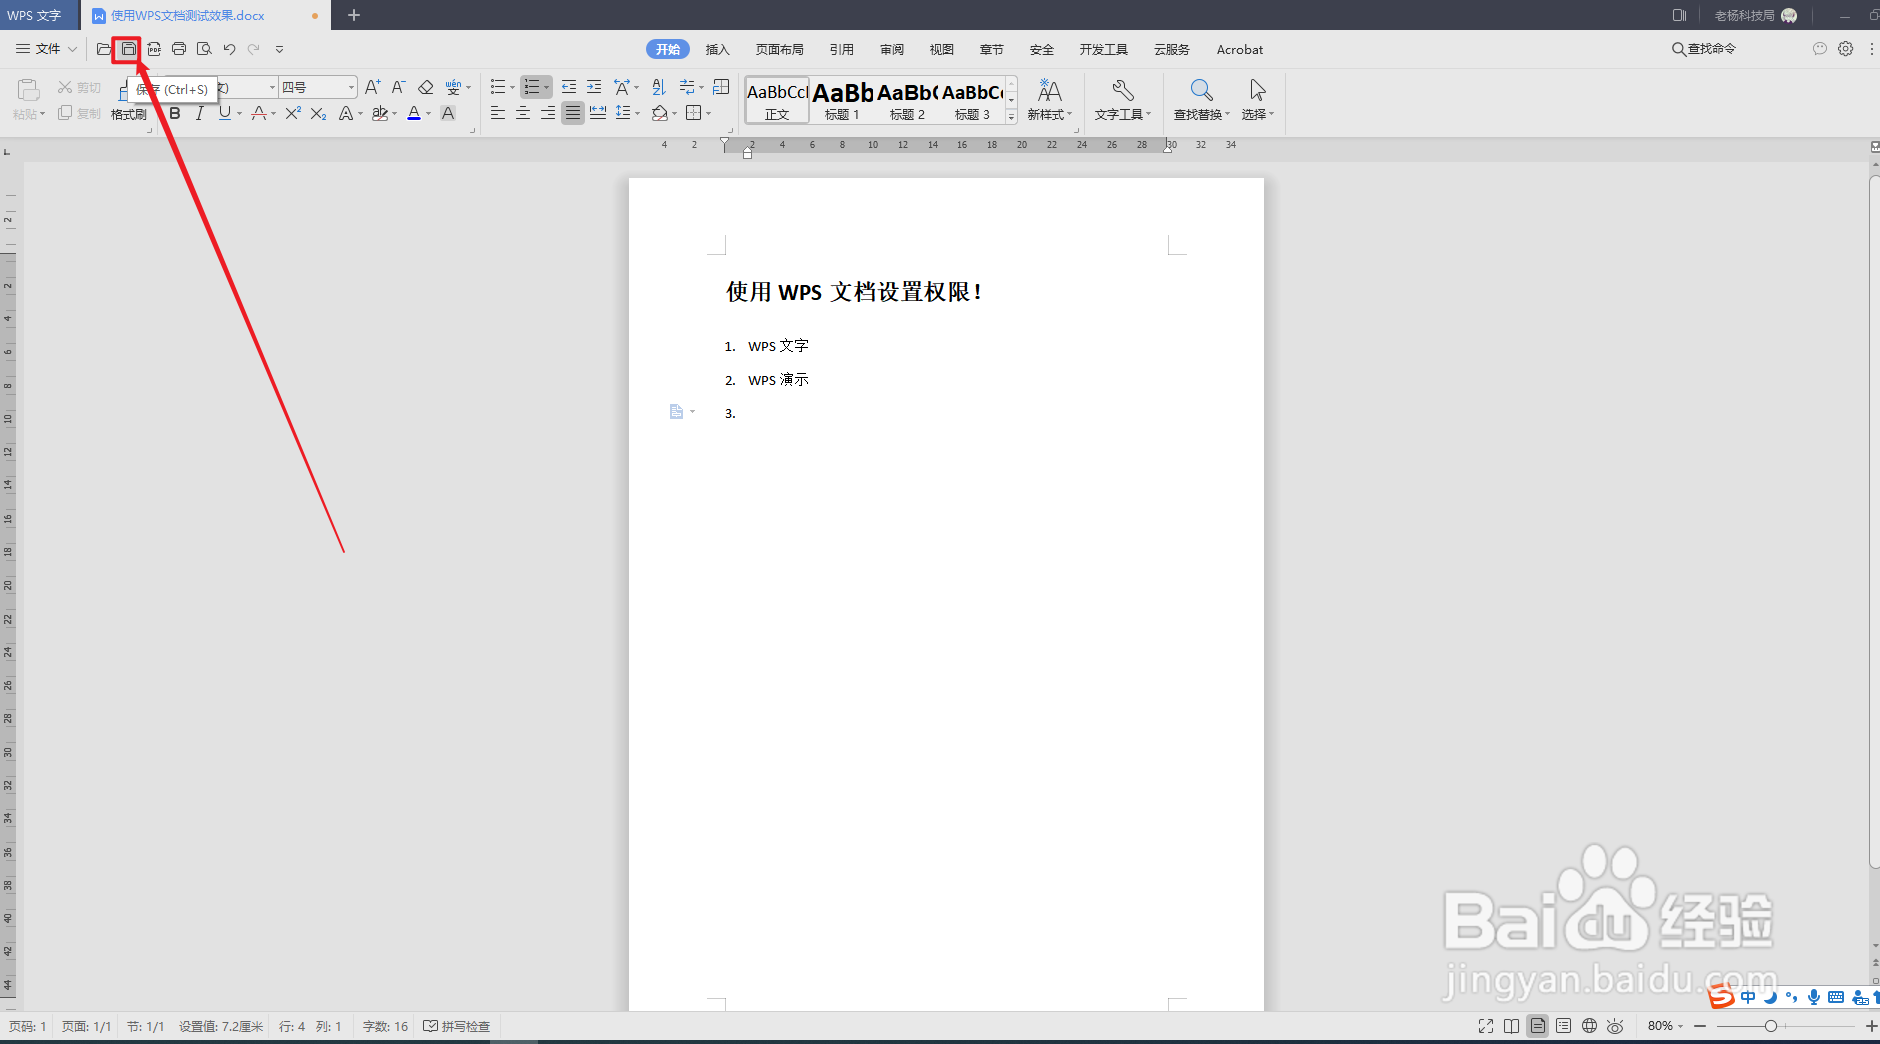This screenshot has width=1880, height=1044.
Task: Click the 选择 cursor tool
Action: coord(1257,100)
